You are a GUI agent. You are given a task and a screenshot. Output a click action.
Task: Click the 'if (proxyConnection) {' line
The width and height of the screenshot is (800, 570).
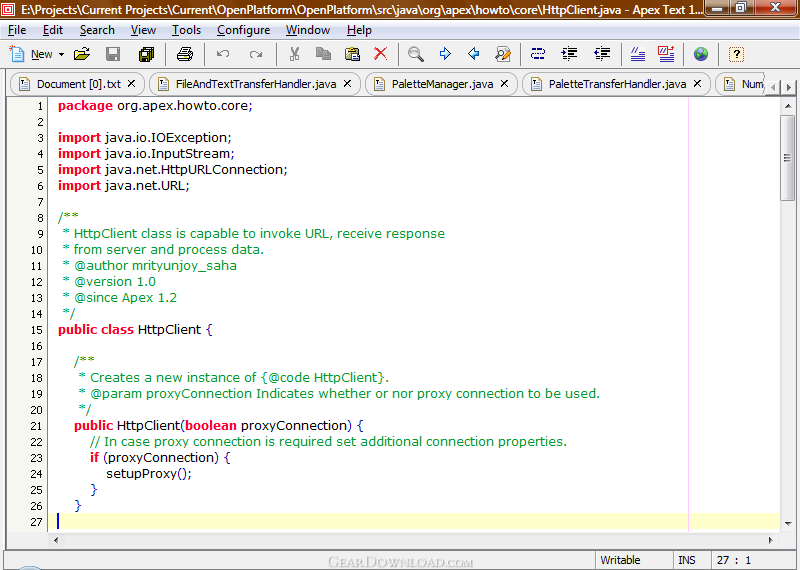(160, 458)
